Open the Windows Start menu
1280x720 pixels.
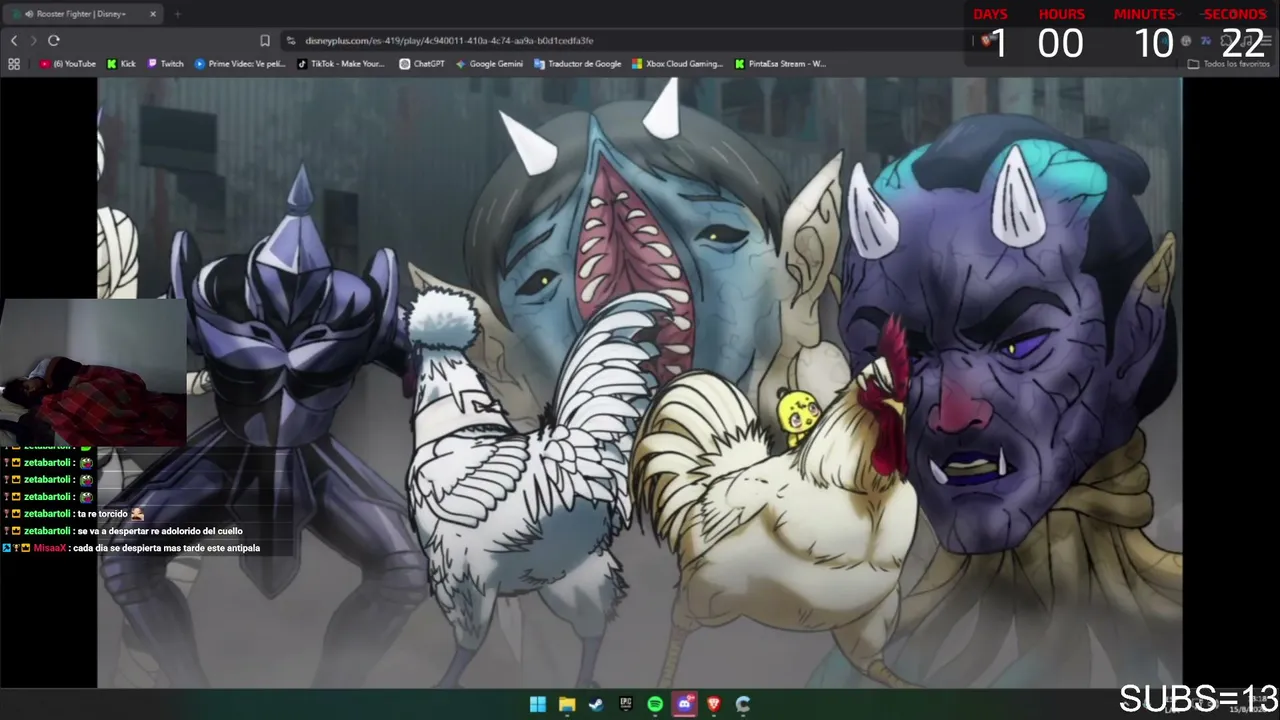click(538, 704)
